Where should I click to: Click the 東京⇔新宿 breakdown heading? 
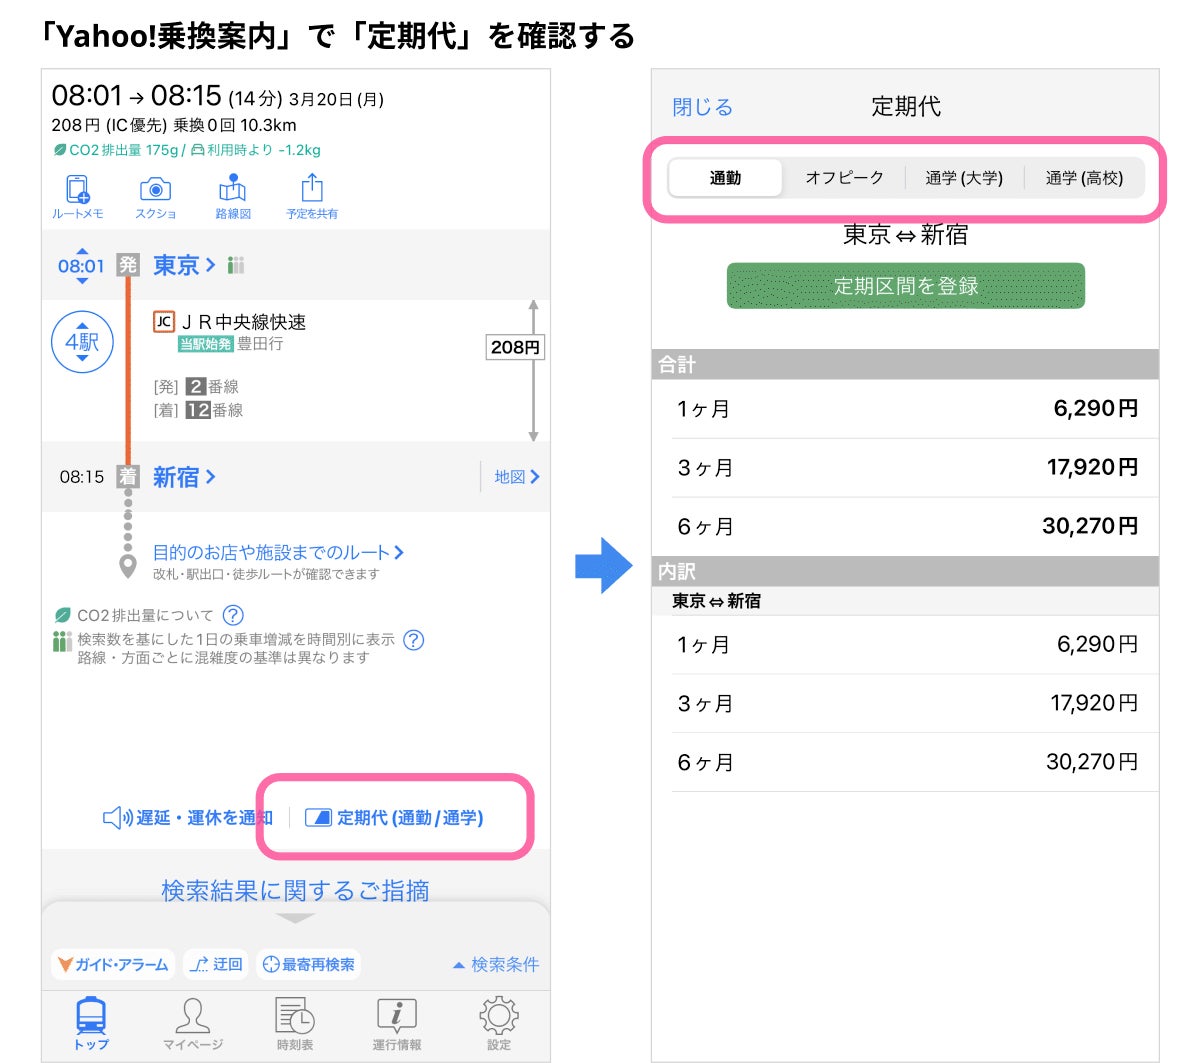716,601
